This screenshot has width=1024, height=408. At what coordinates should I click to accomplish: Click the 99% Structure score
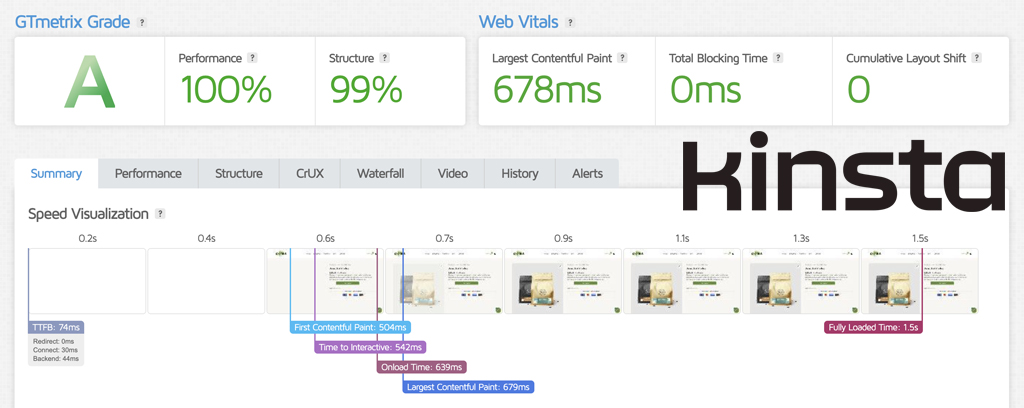coord(366,89)
